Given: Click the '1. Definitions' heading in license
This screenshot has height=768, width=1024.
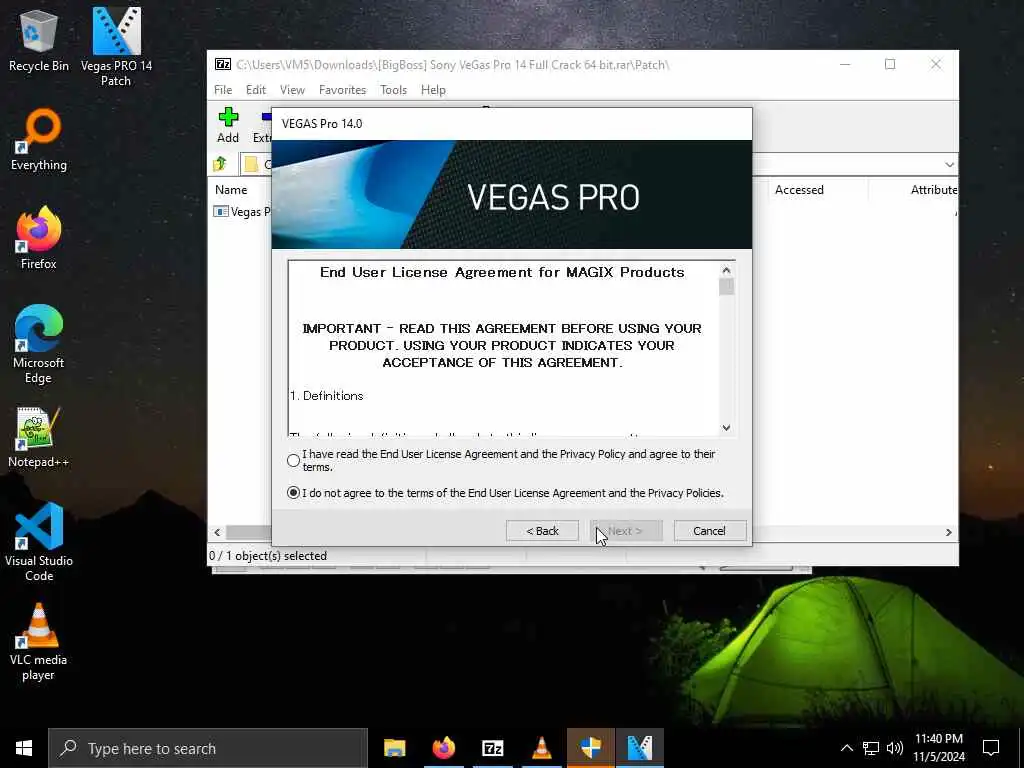Looking at the screenshot, I should coord(327,396).
